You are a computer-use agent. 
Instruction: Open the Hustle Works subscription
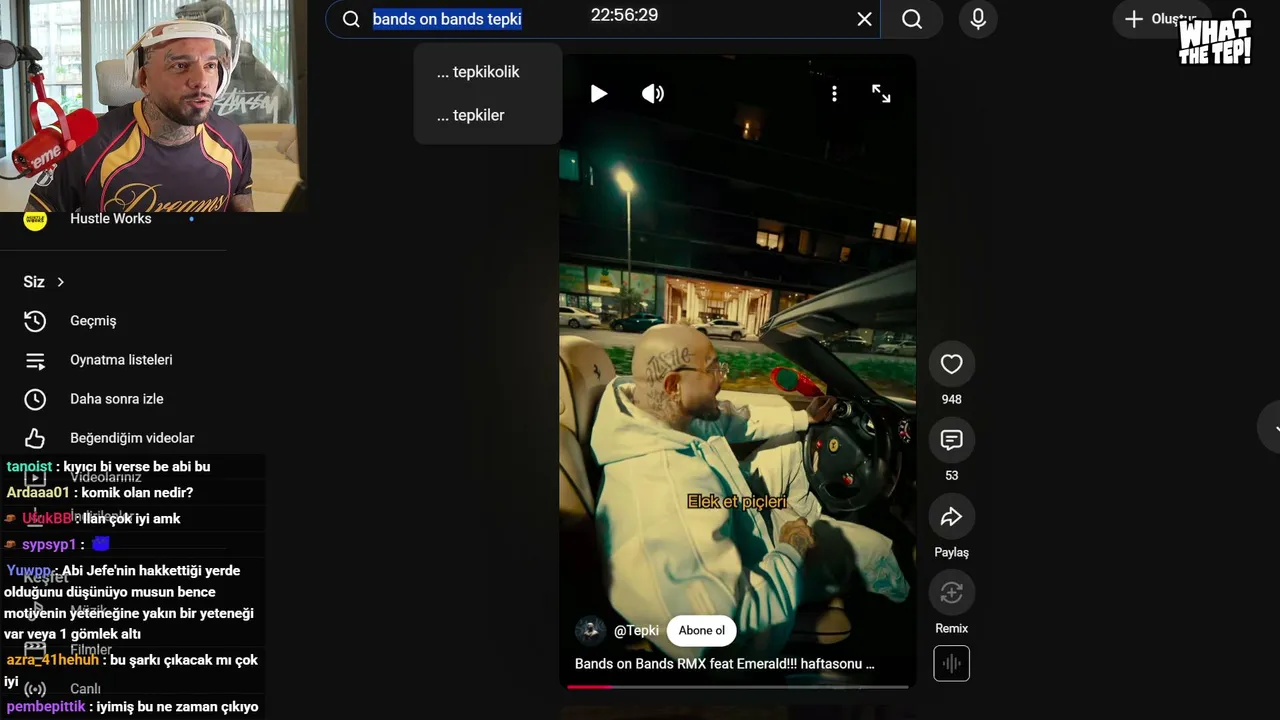click(x=110, y=219)
